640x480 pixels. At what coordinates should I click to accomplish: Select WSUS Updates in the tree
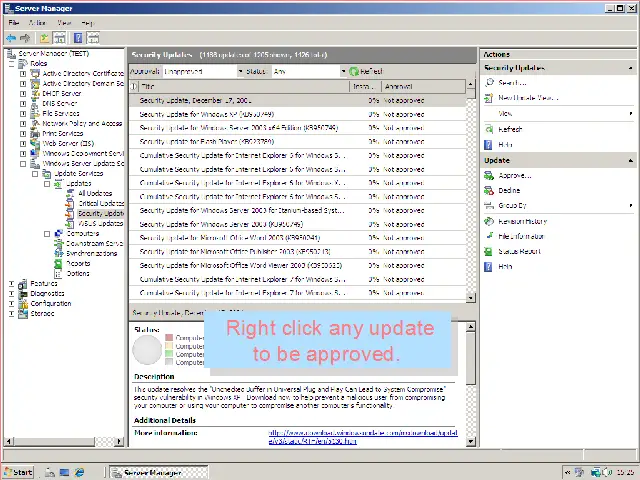click(100, 223)
